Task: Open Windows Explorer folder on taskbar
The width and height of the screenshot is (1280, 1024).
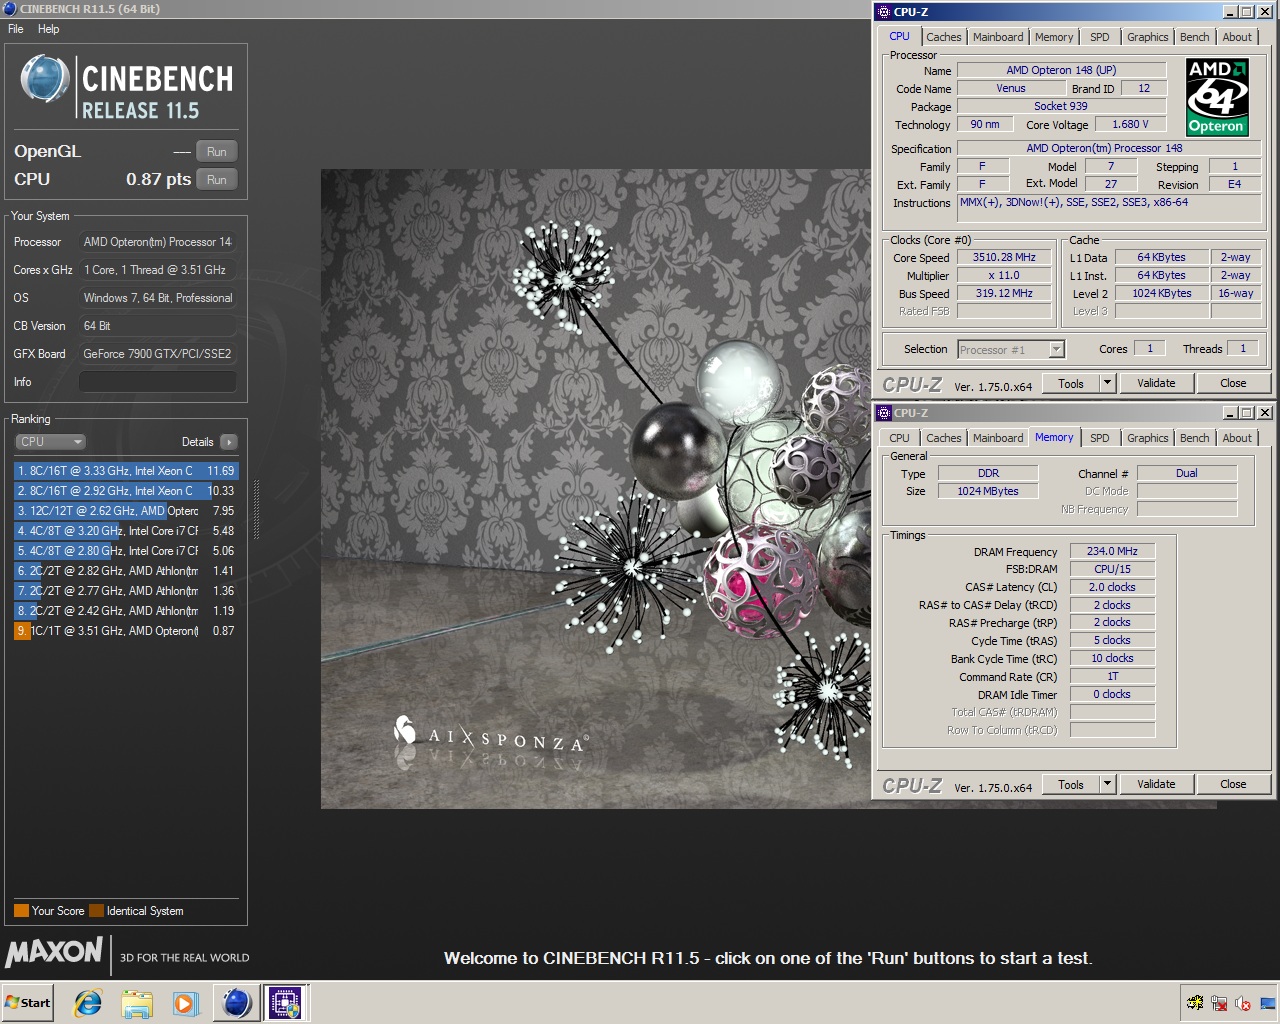Action: pos(137,1003)
